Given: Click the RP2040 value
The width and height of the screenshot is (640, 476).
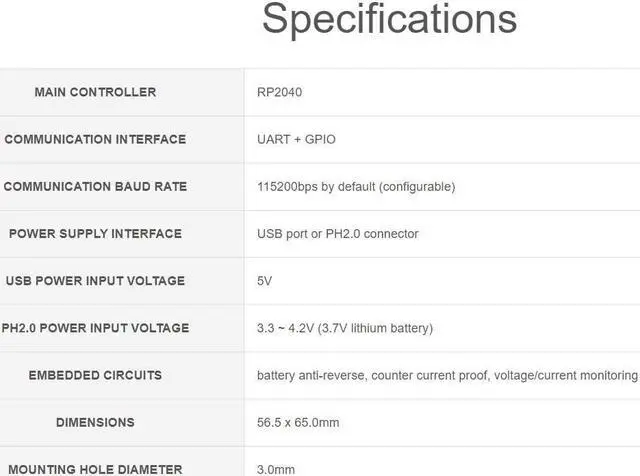Looking at the screenshot, I should tap(279, 92).
